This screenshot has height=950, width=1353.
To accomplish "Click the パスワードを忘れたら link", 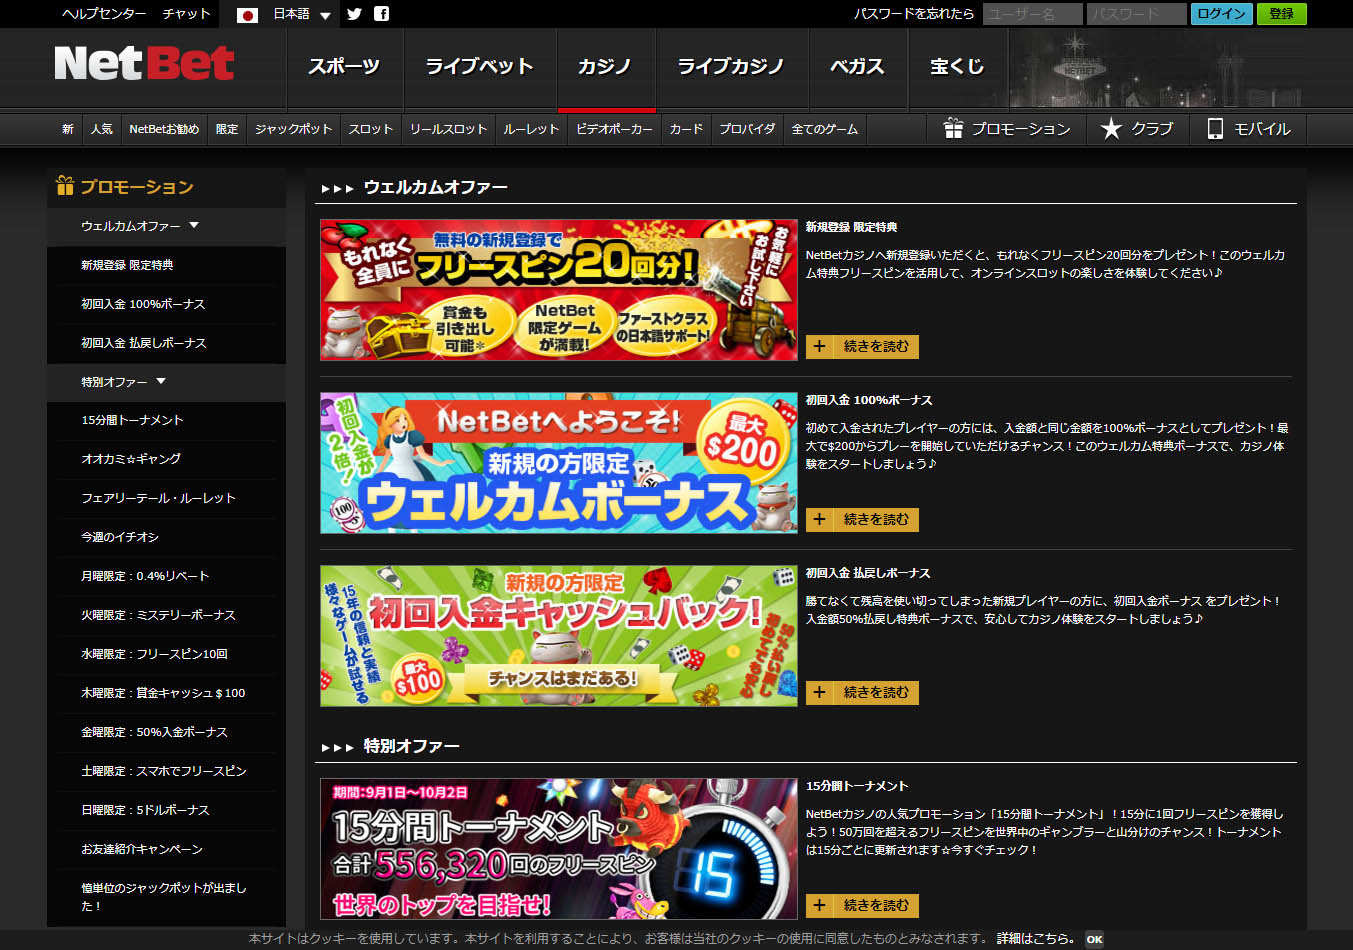I will pyautogui.click(x=913, y=14).
